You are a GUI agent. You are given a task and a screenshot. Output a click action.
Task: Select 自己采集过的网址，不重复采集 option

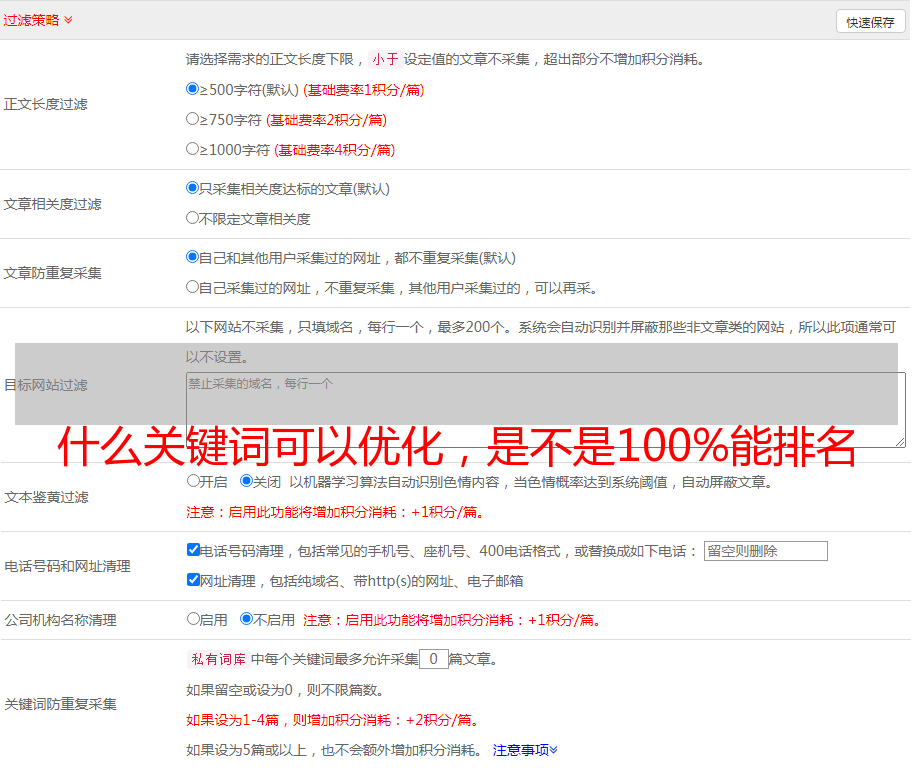tap(193, 287)
